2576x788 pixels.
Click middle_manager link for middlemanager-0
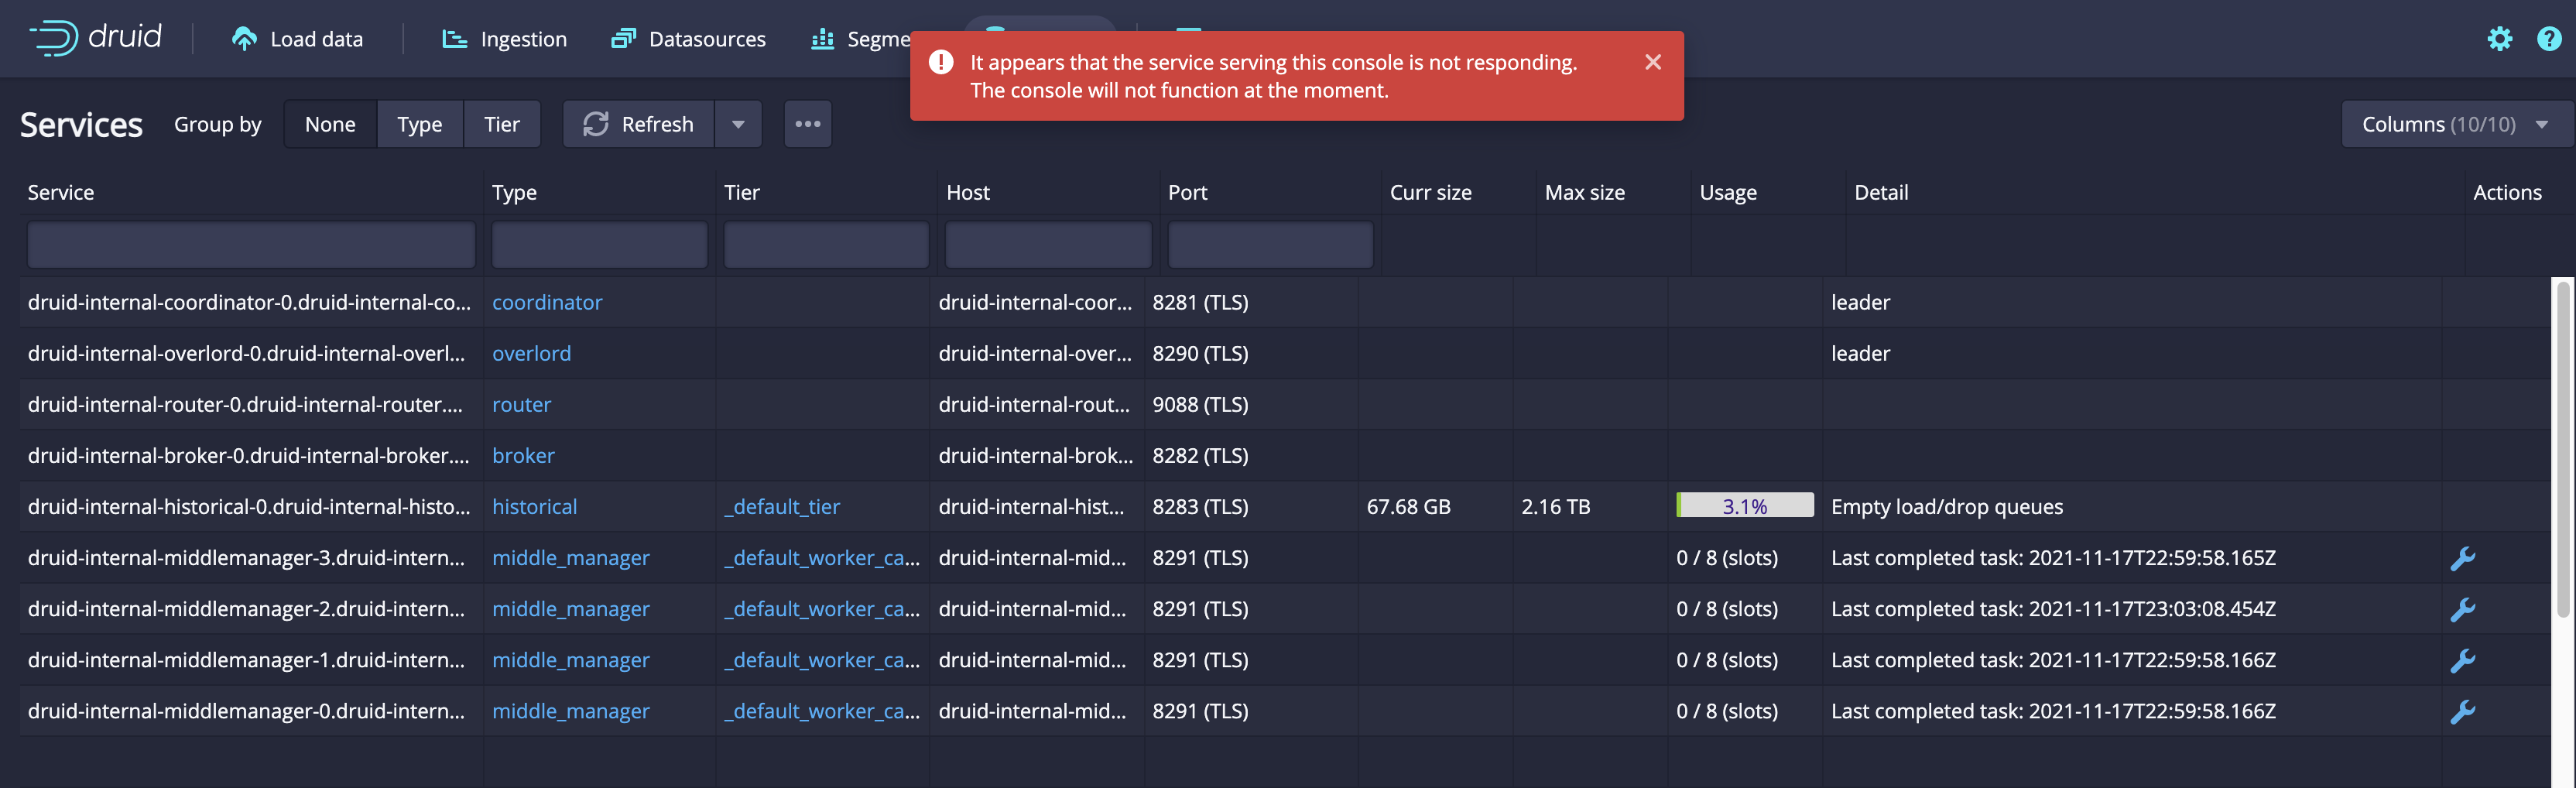tap(570, 711)
